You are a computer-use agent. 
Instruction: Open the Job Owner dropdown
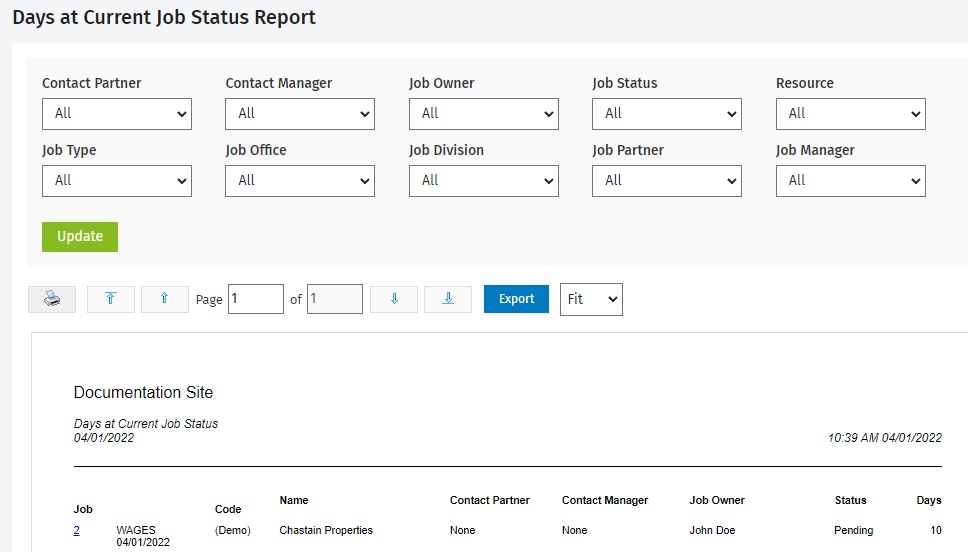tap(484, 114)
